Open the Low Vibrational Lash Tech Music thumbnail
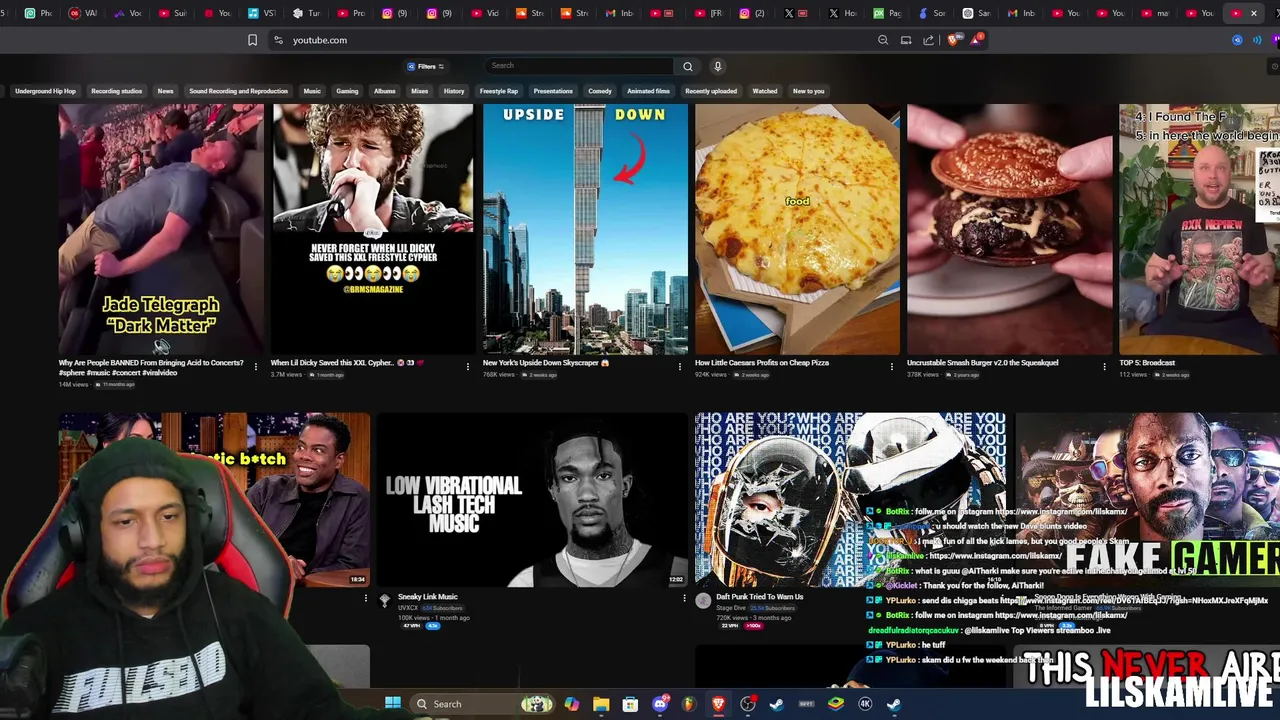This screenshot has height=720, width=1280. [x=531, y=500]
